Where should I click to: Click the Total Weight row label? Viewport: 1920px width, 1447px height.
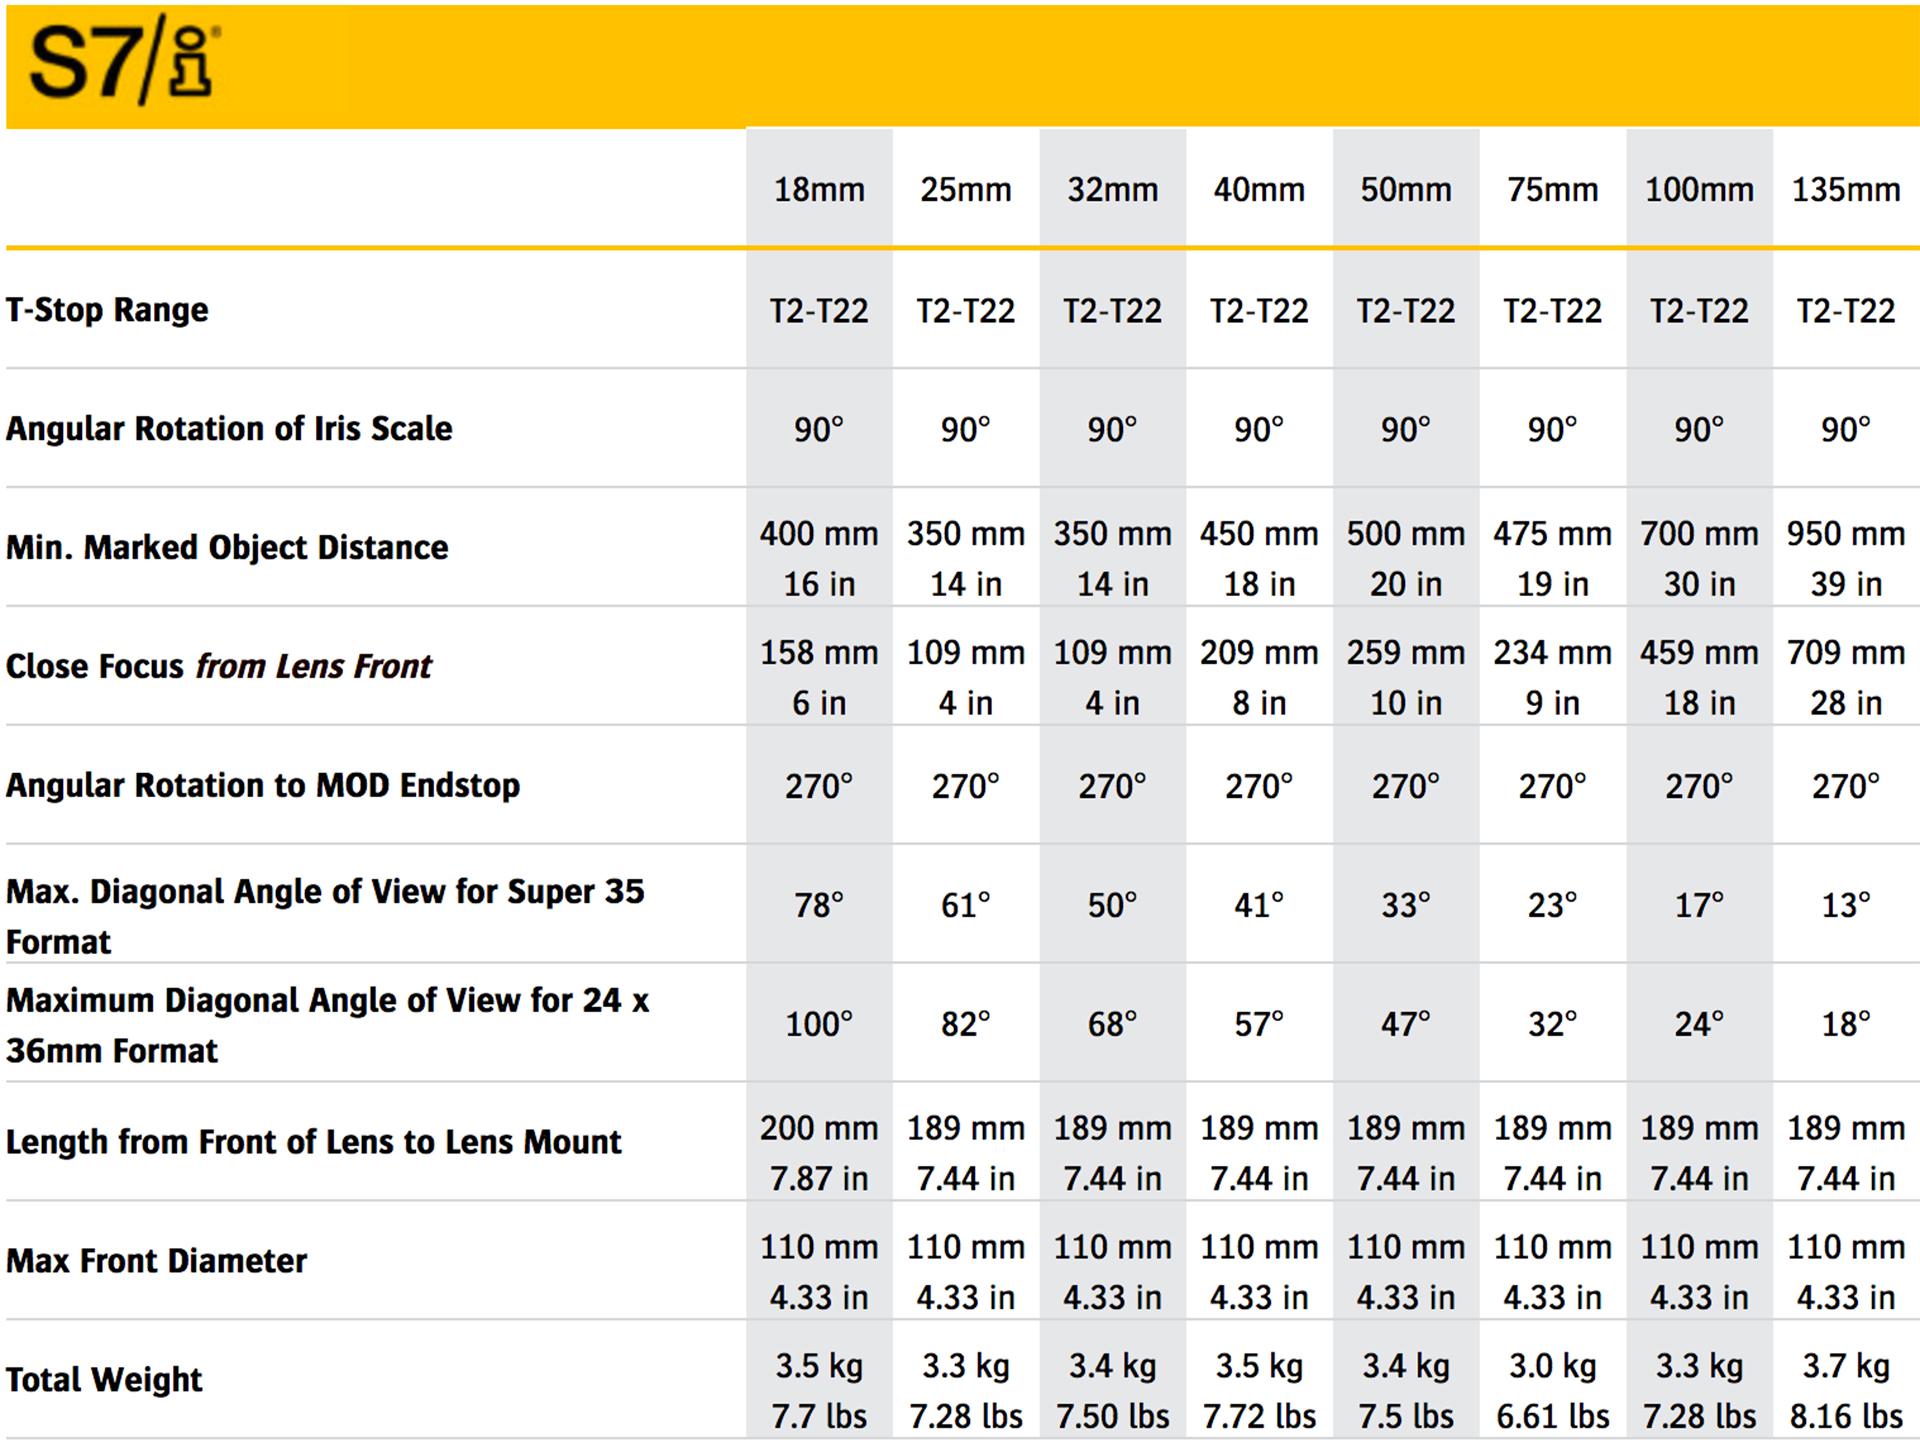tap(104, 1380)
